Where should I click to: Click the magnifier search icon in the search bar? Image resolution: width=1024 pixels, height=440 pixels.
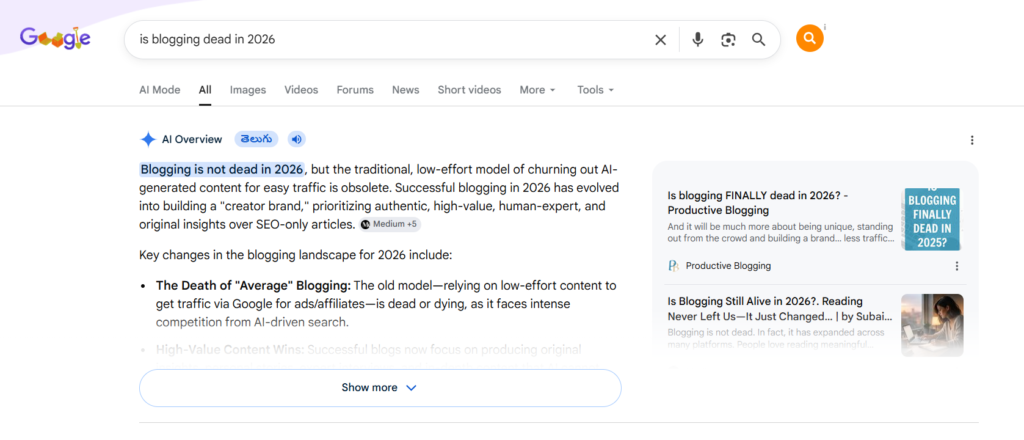(x=758, y=40)
